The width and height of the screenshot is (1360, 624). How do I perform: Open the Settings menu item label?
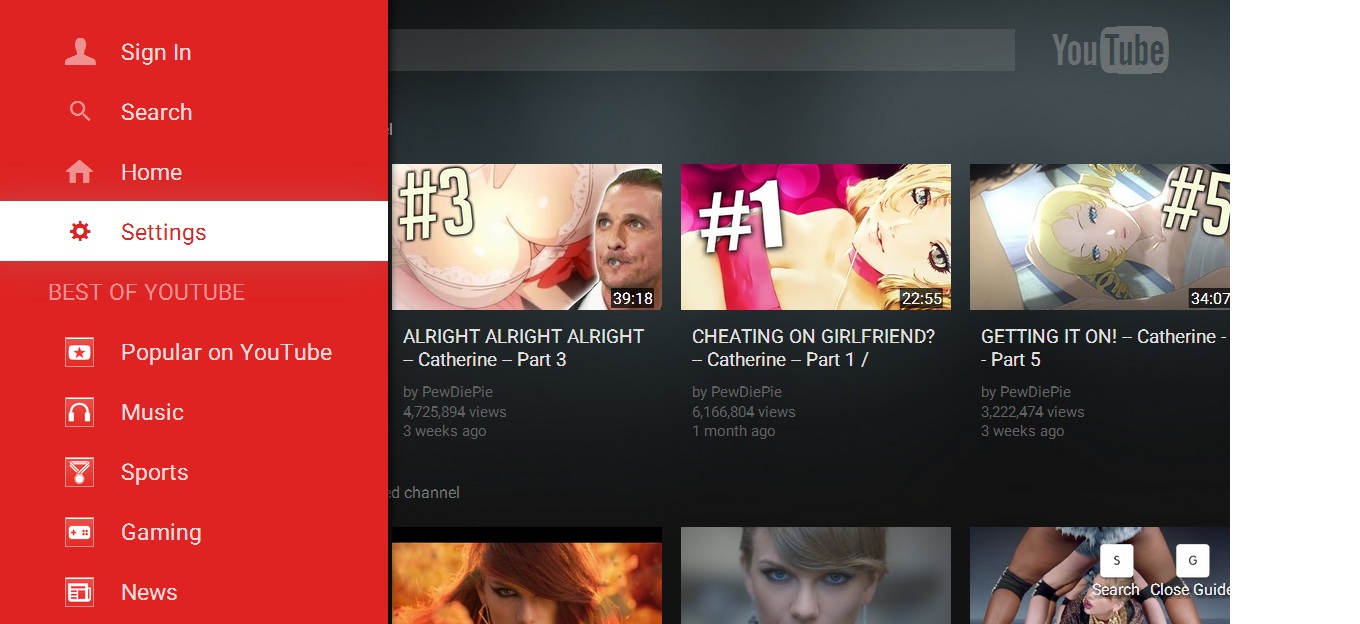tap(163, 232)
